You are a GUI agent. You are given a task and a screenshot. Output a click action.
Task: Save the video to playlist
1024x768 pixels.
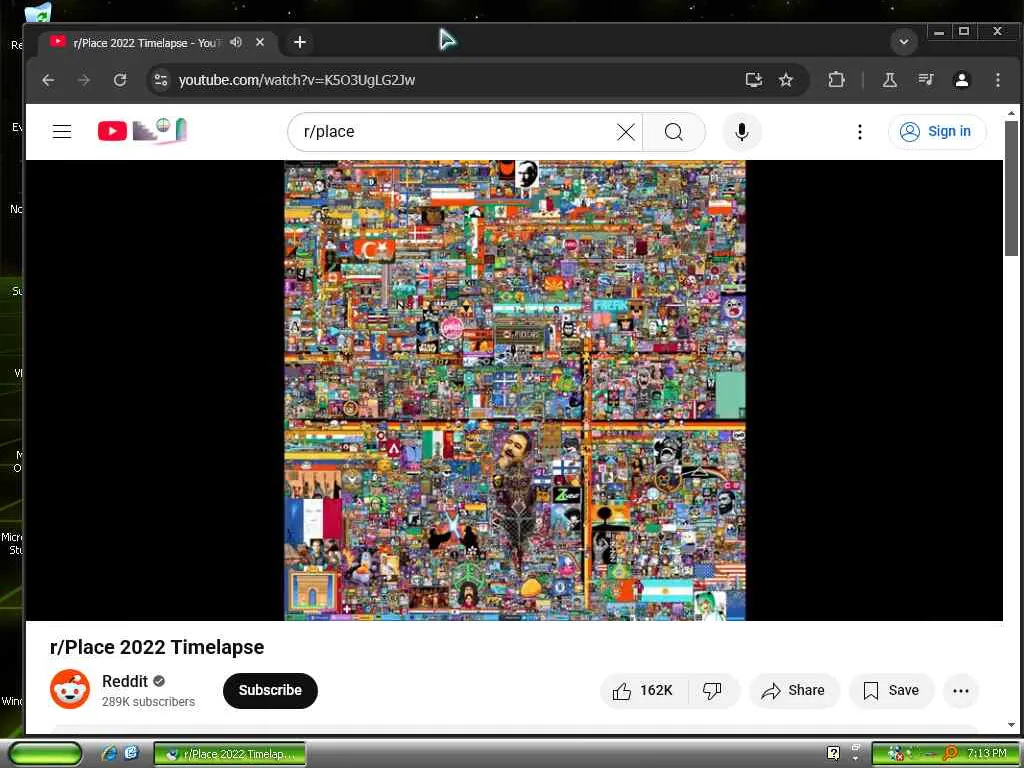pyautogui.click(x=891, y=690)
